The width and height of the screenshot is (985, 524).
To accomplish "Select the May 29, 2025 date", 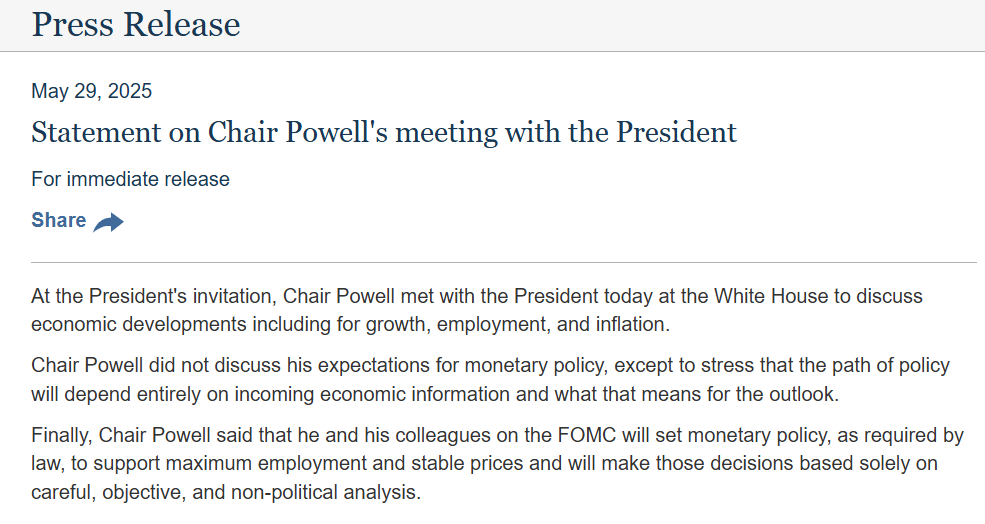I will point(92,91).
